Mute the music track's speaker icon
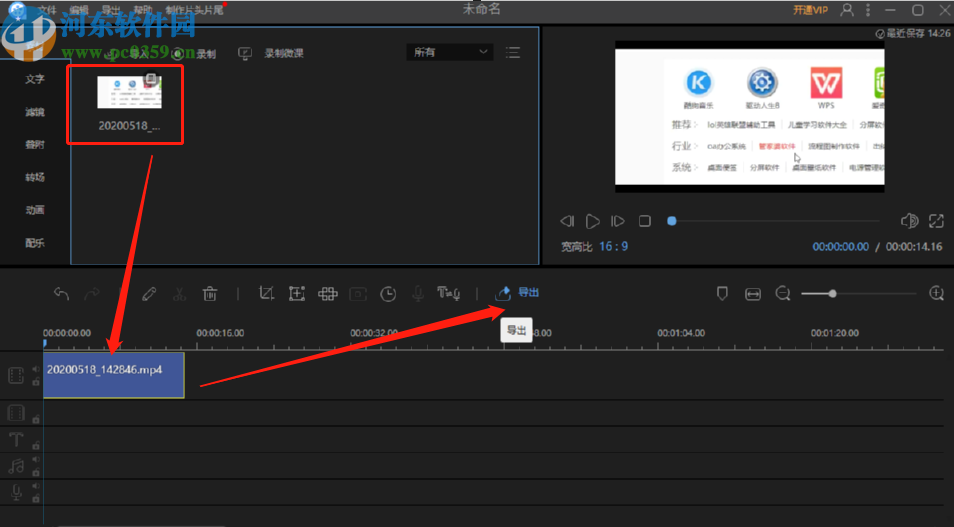The height and width of the screenshot is (527, 954). (36, 461)
